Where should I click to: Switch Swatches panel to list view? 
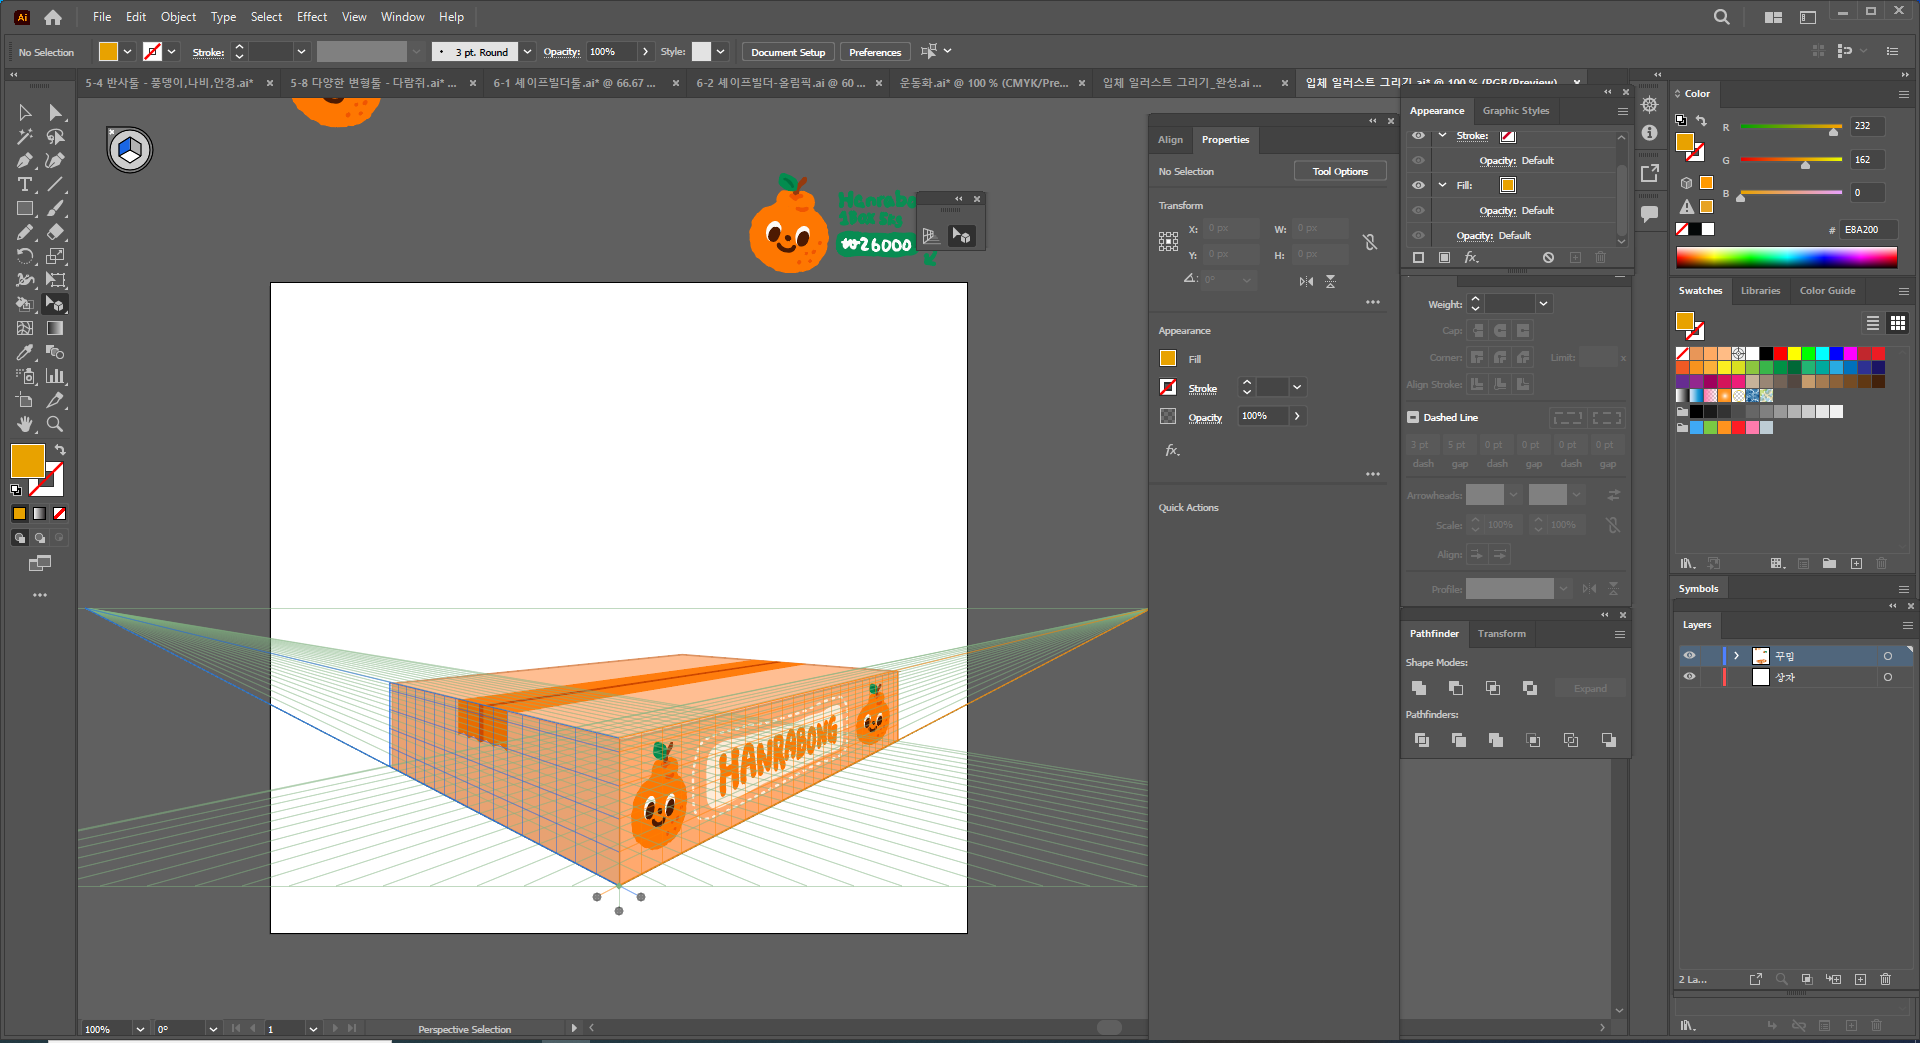pos(1872,323)
